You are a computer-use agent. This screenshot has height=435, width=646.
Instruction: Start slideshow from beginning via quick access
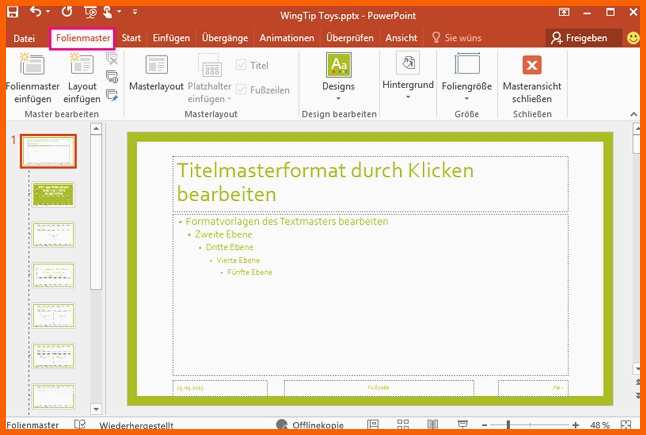[x=90, y=12]
